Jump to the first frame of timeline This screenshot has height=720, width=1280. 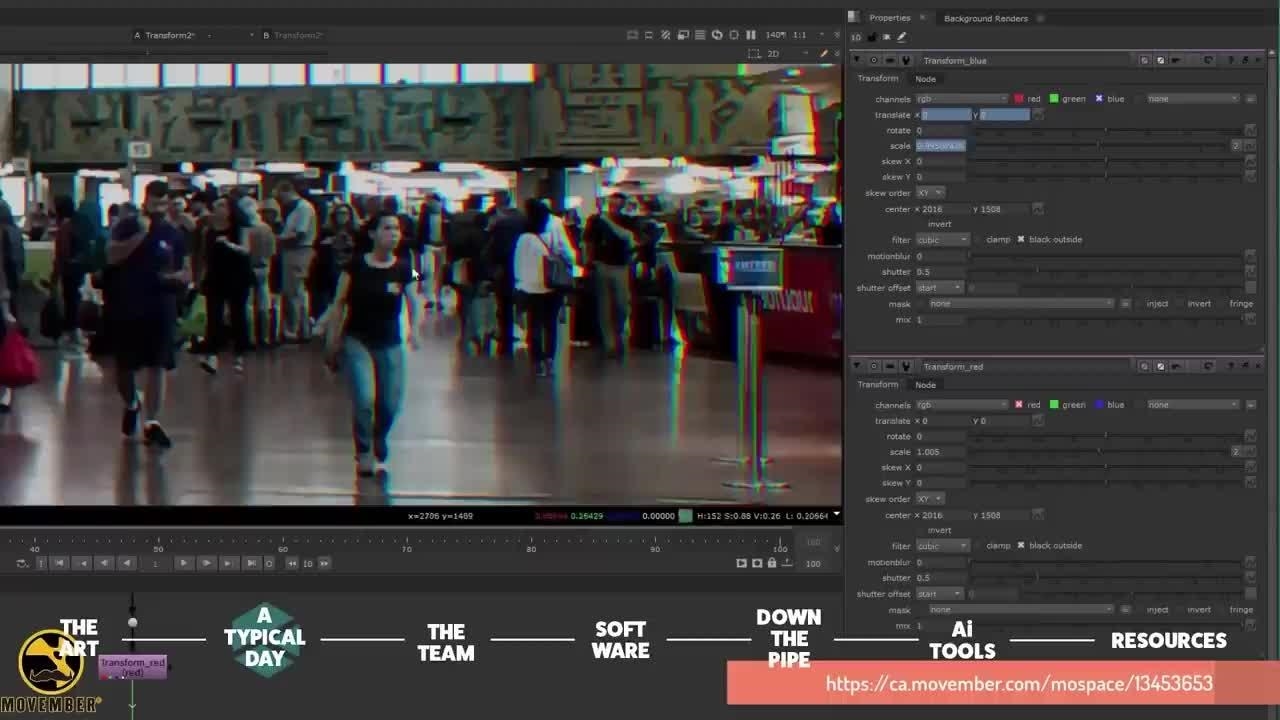[59, 563]
